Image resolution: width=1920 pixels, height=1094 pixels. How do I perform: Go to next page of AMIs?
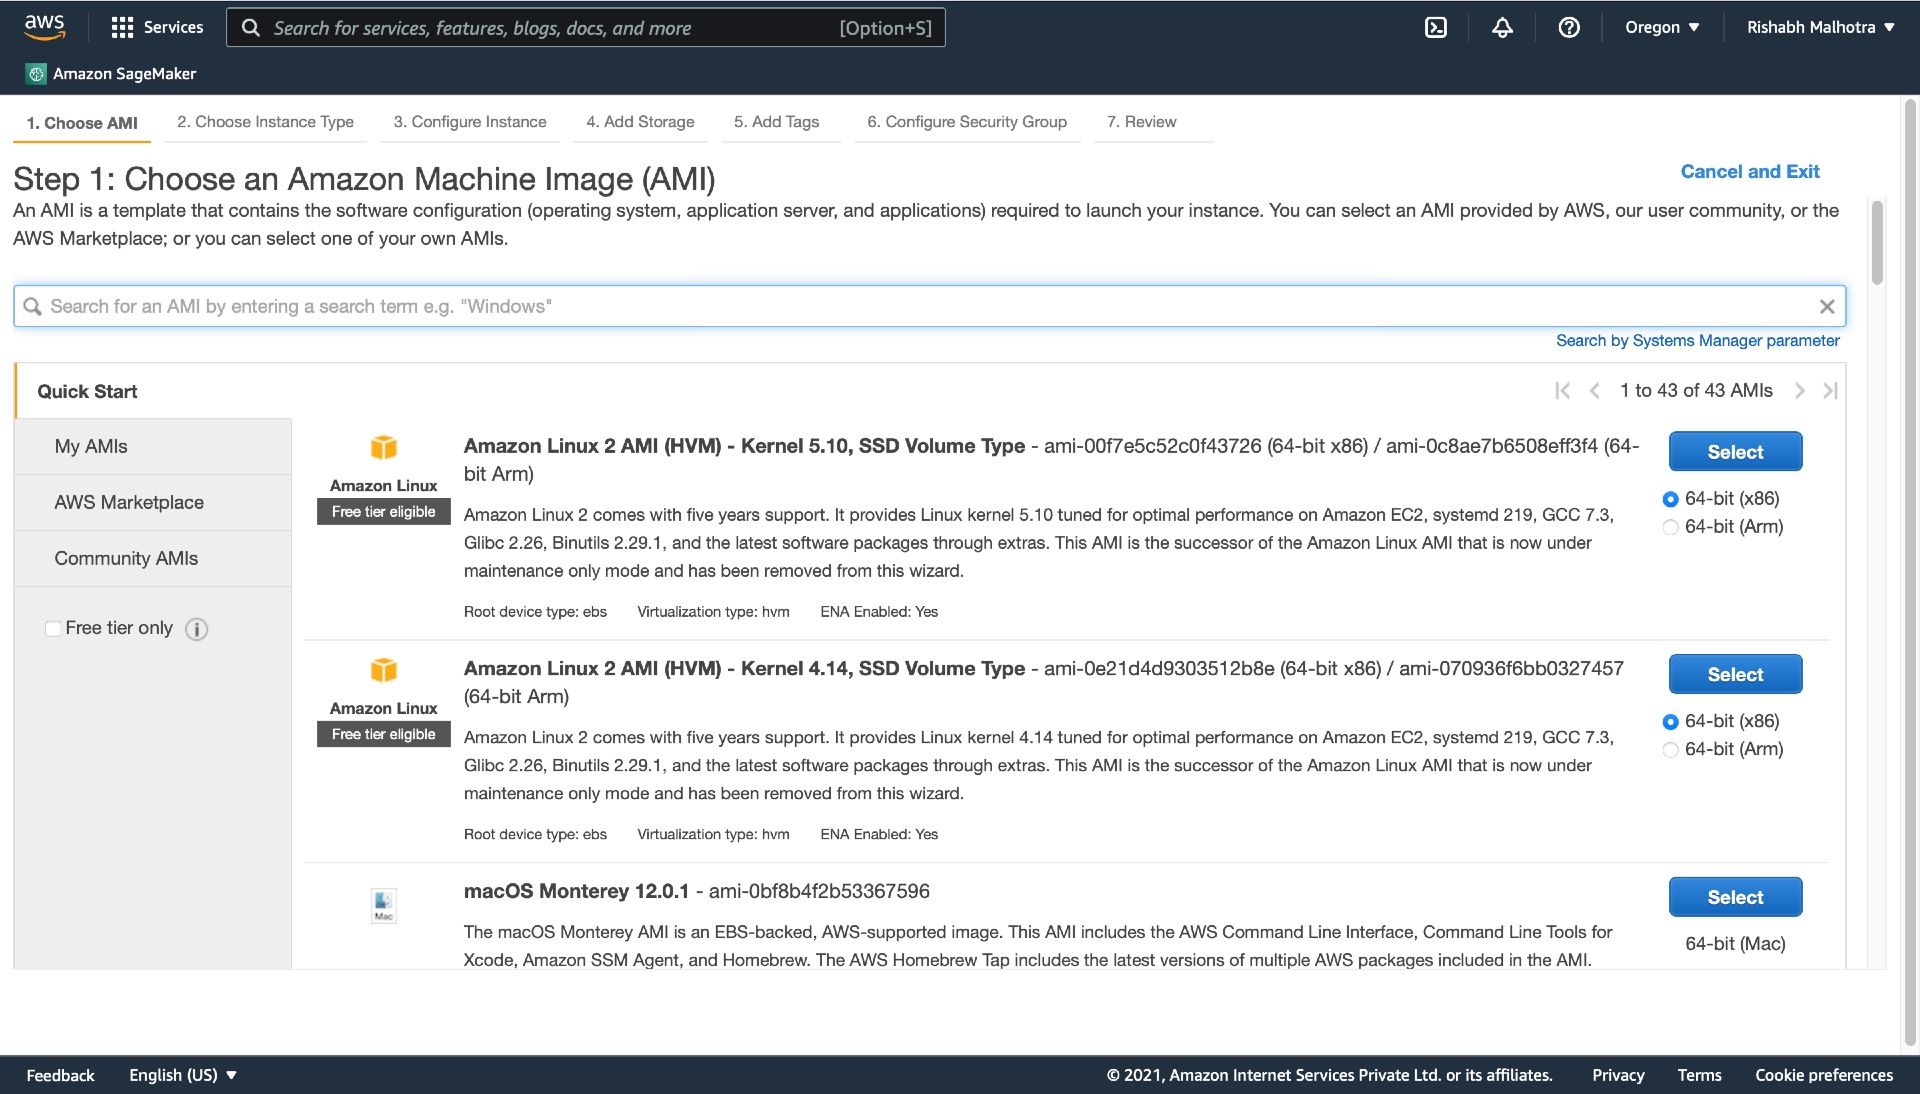(x=1799, y=391)
